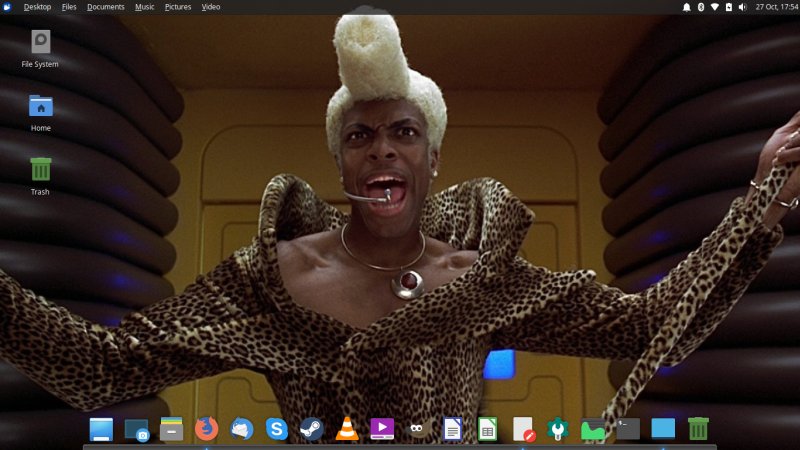
Task: Open the Wi-Fi network indicator
Action: [x=715, y=7]
